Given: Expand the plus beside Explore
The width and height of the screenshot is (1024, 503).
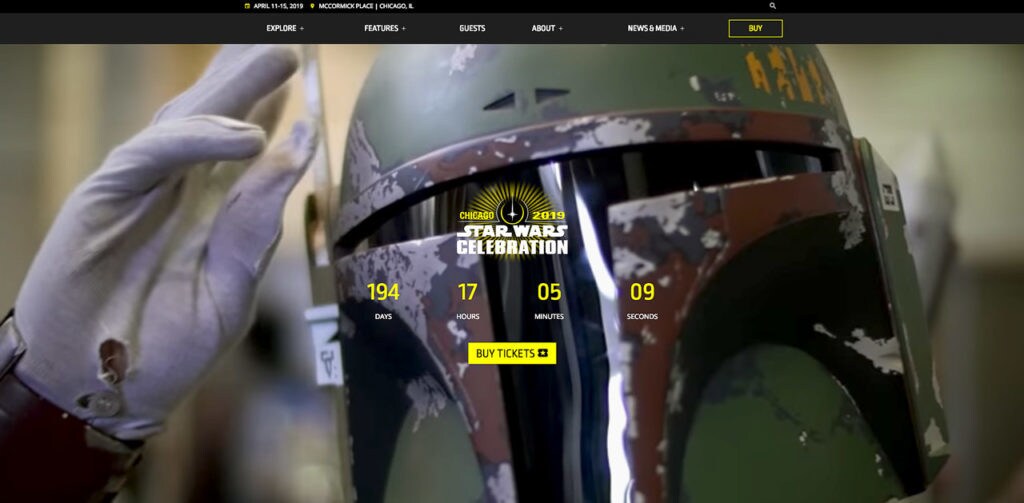Looking at the screenshot, I should (302, 28).
